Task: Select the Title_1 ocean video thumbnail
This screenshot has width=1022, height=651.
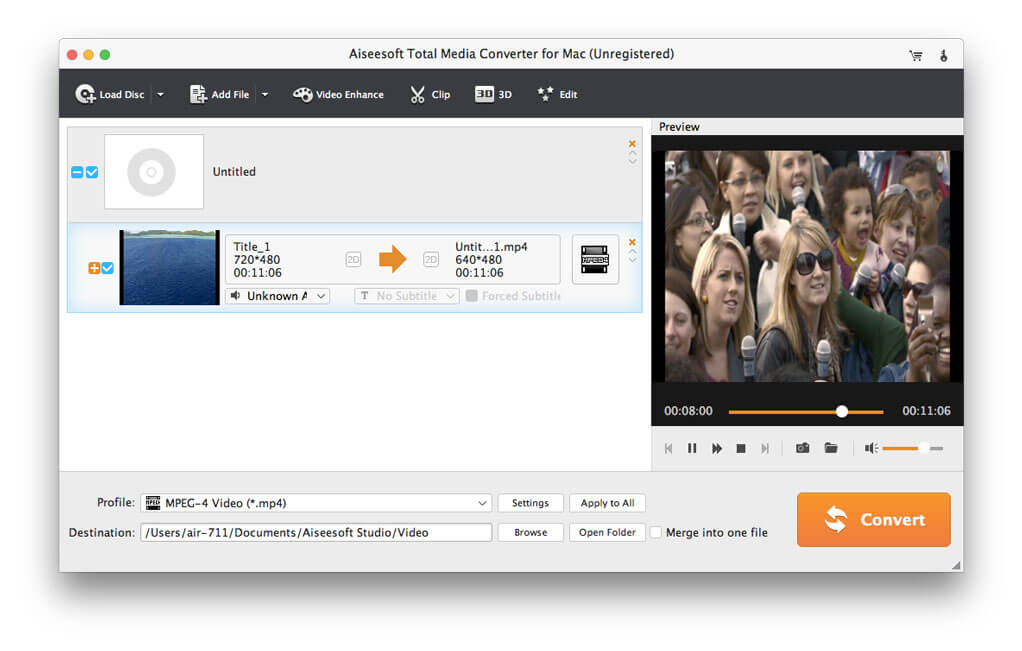Action: (169, 267)
